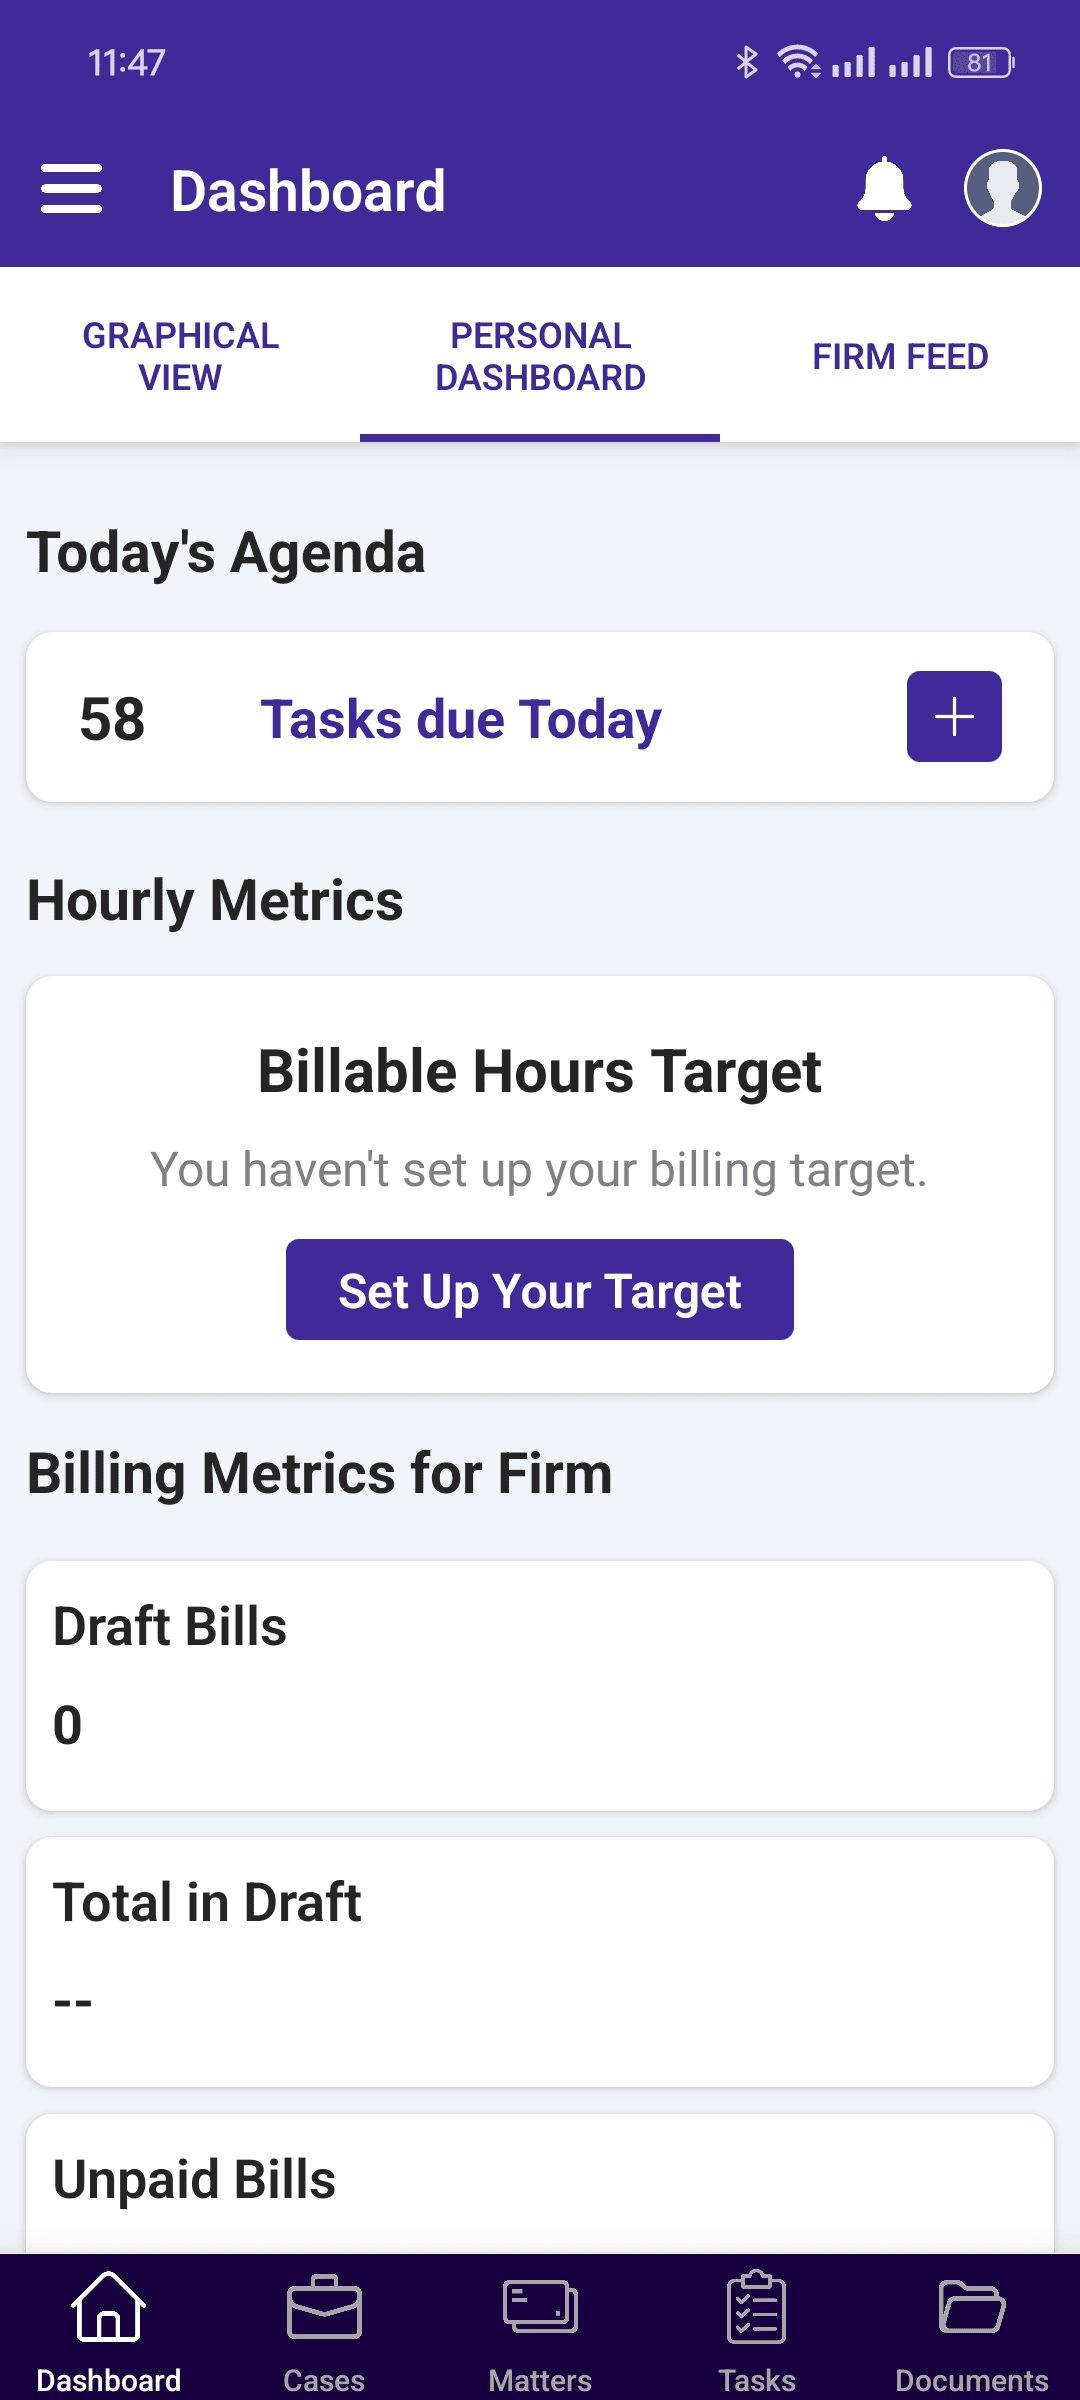This screenshot has width=1080, height=2400.
Task: Open user profile avatar
Action: pos(1002,188)
